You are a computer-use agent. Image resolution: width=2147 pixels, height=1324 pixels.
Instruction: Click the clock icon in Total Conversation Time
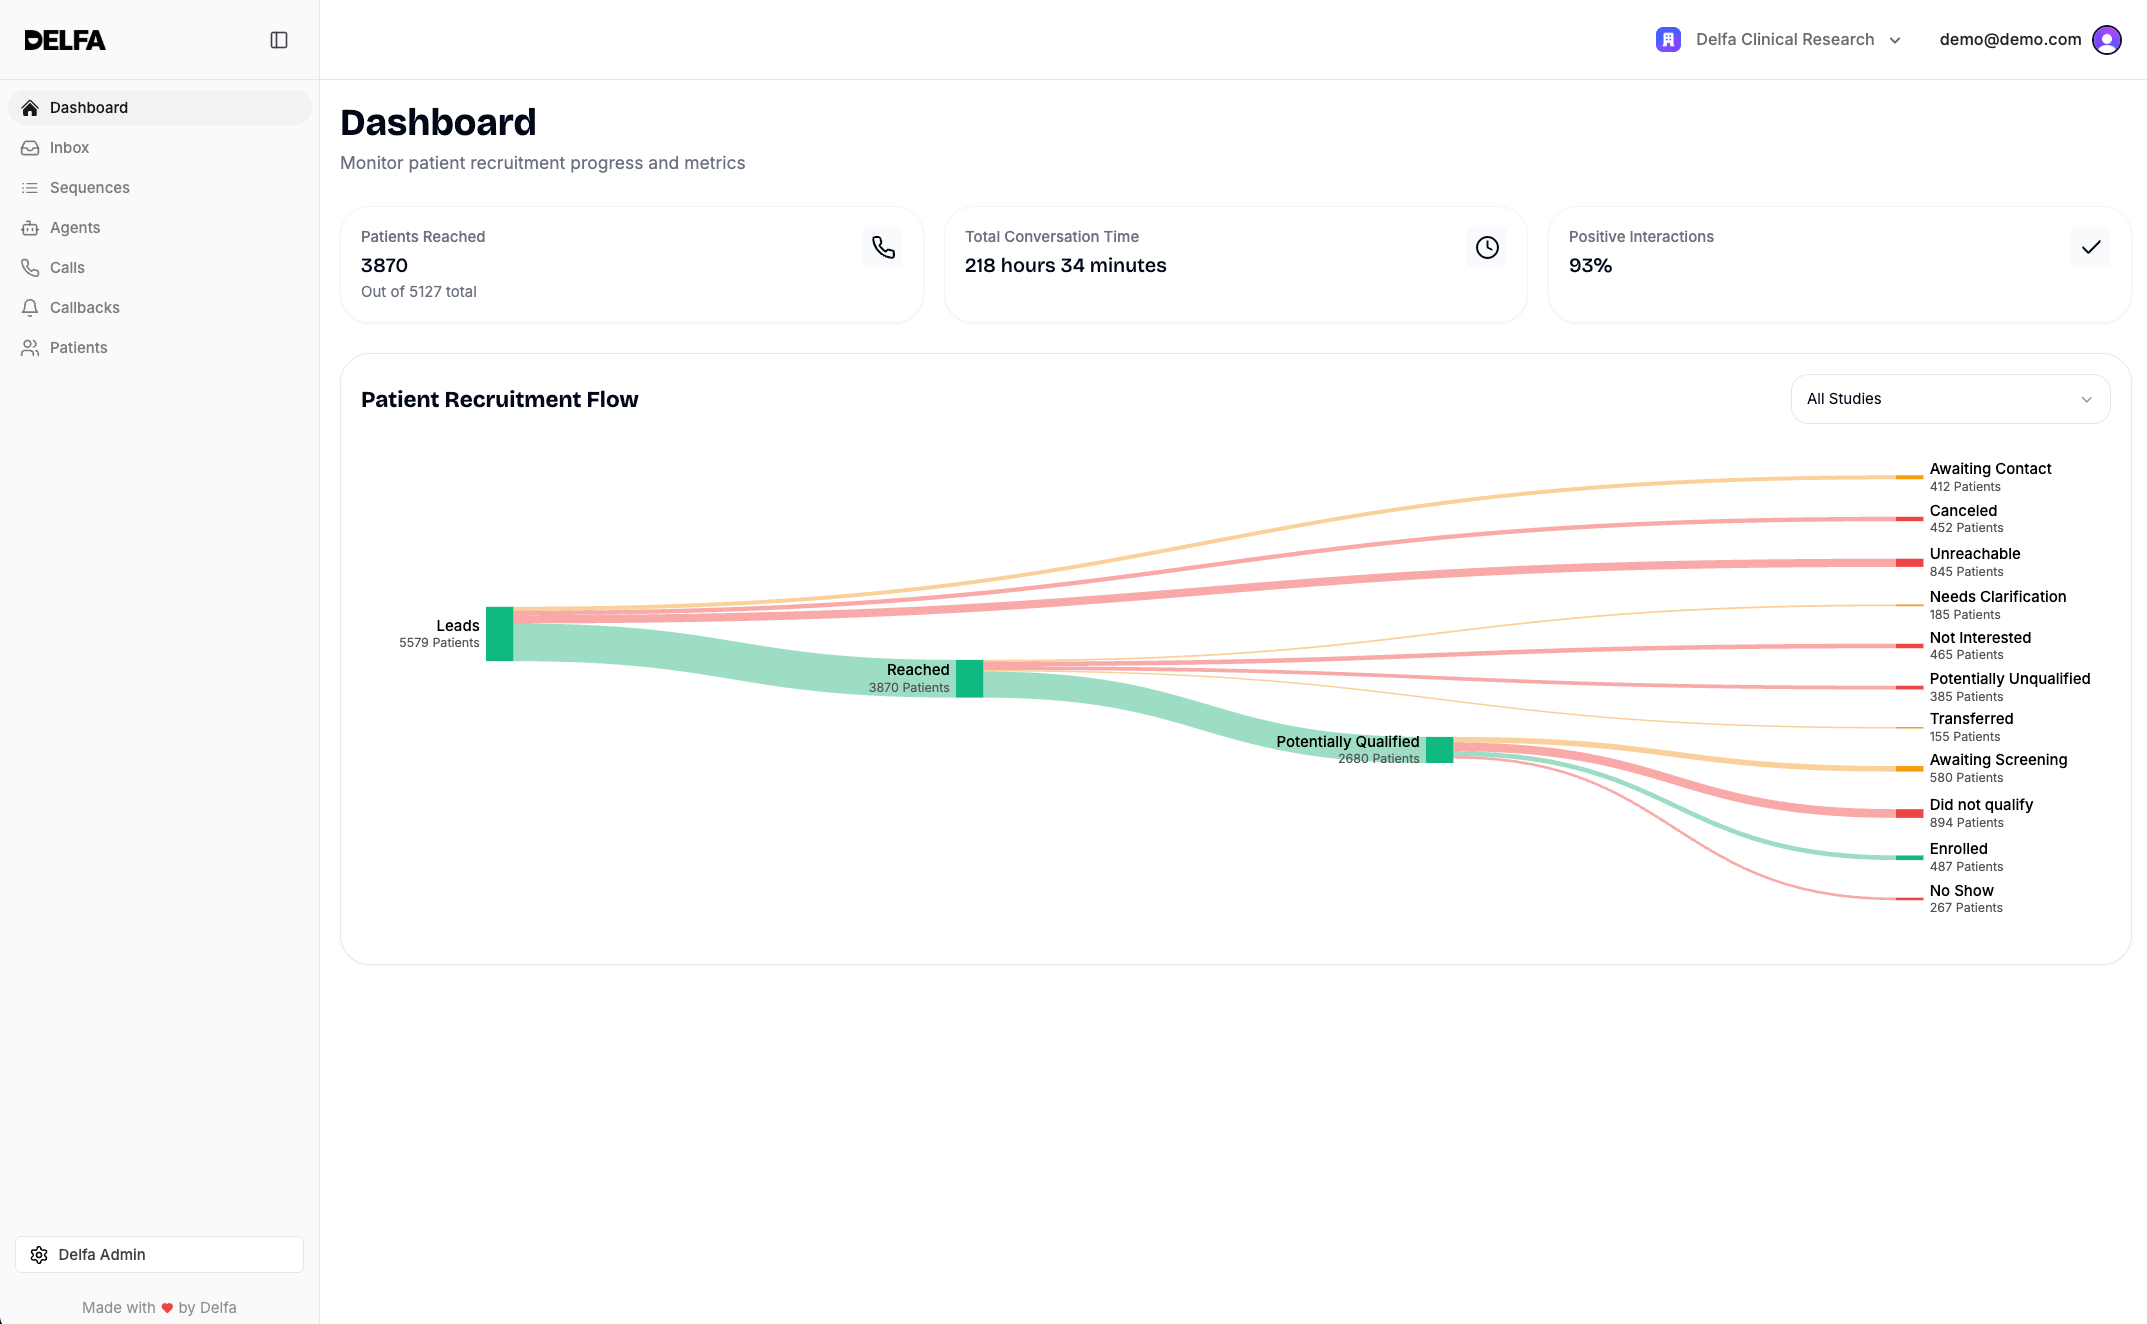[1487, 247]
